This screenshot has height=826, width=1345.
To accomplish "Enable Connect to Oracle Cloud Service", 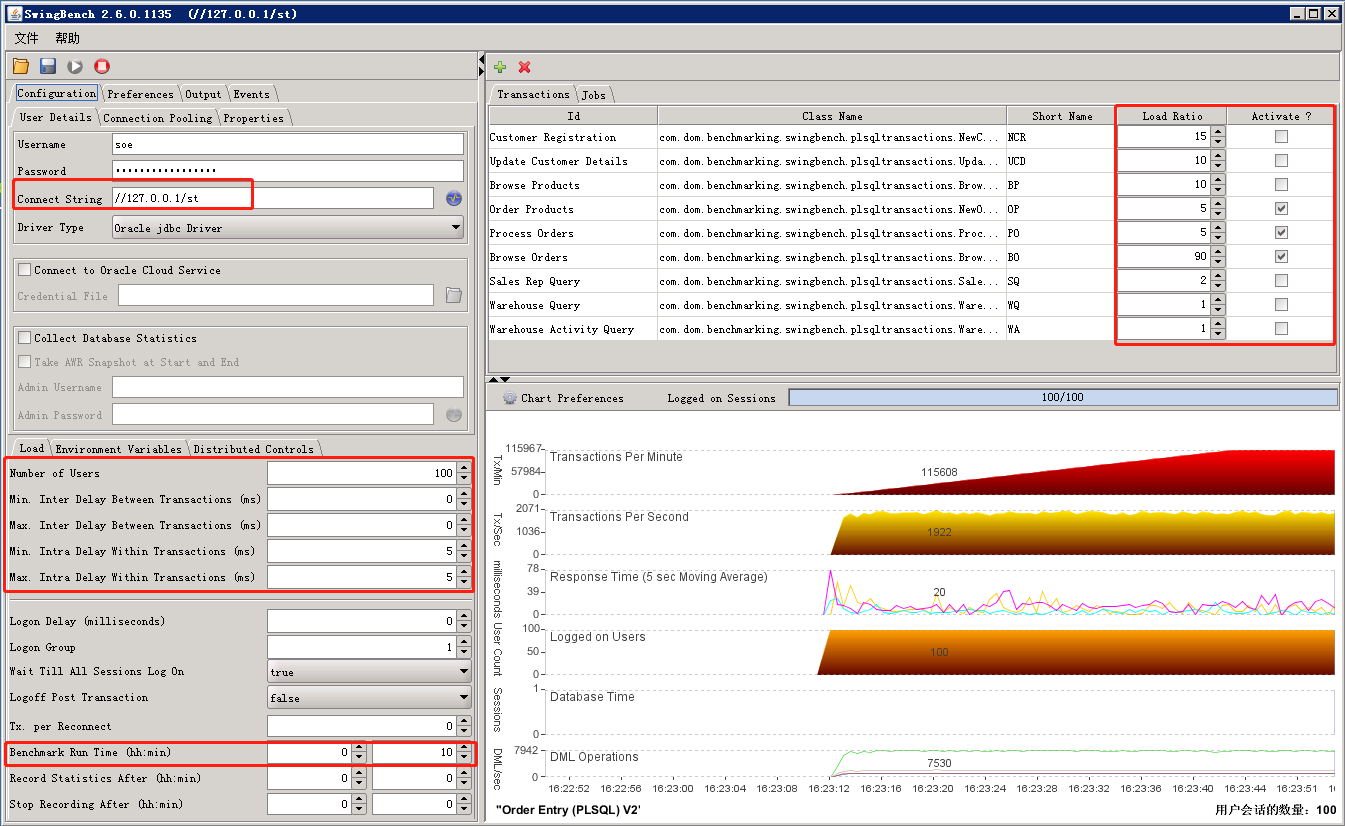I will (x=22, y=269).
